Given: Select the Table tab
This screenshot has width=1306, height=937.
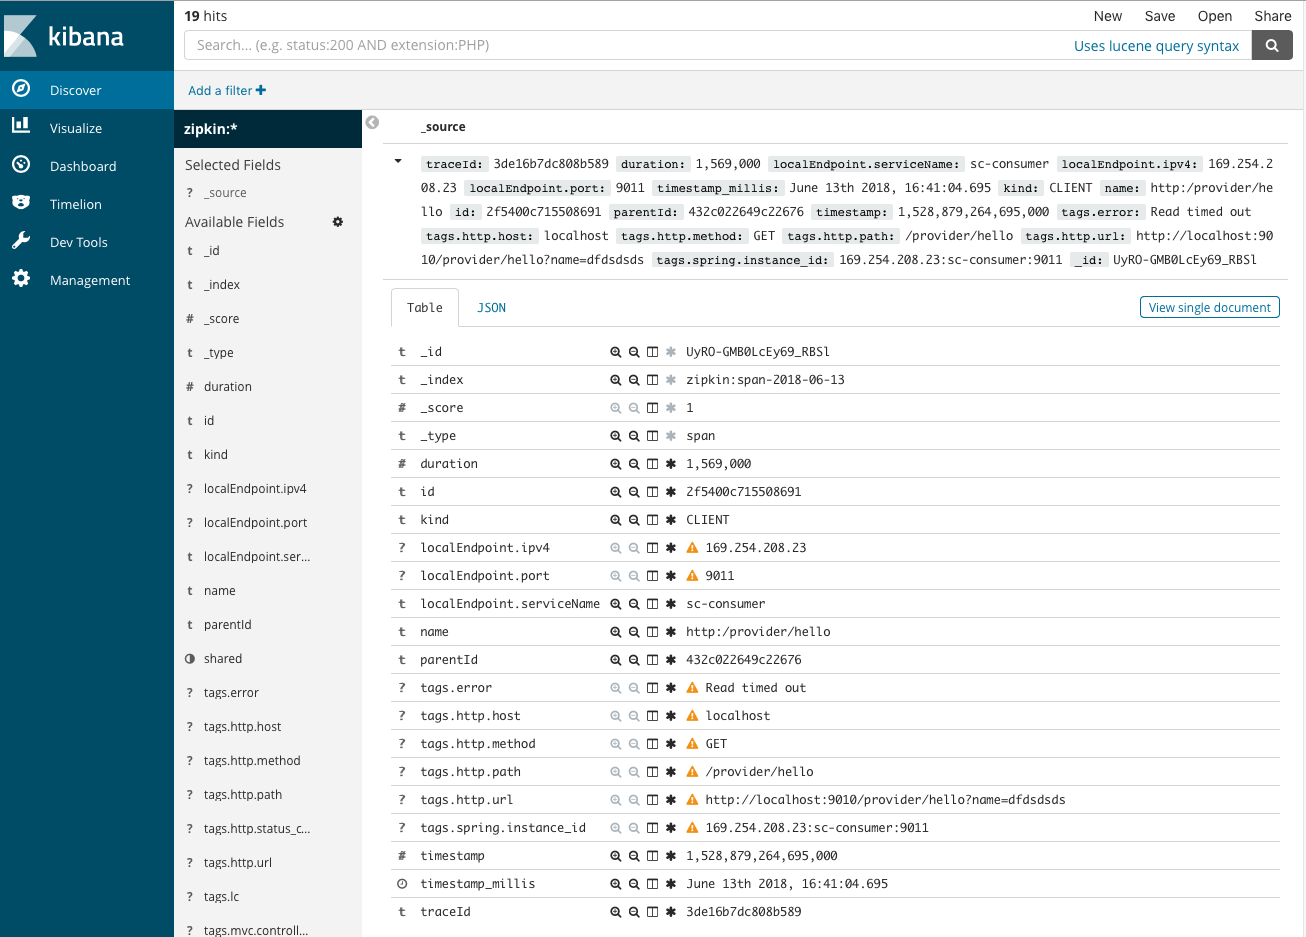Looking at the screenshot, I should pos(424,308).
